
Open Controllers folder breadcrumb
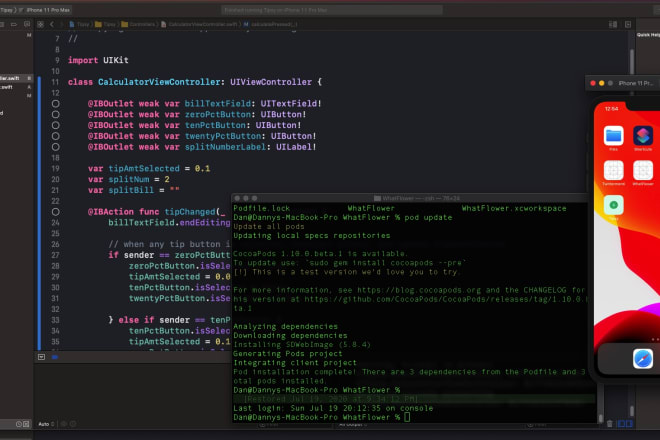point(138,24)
